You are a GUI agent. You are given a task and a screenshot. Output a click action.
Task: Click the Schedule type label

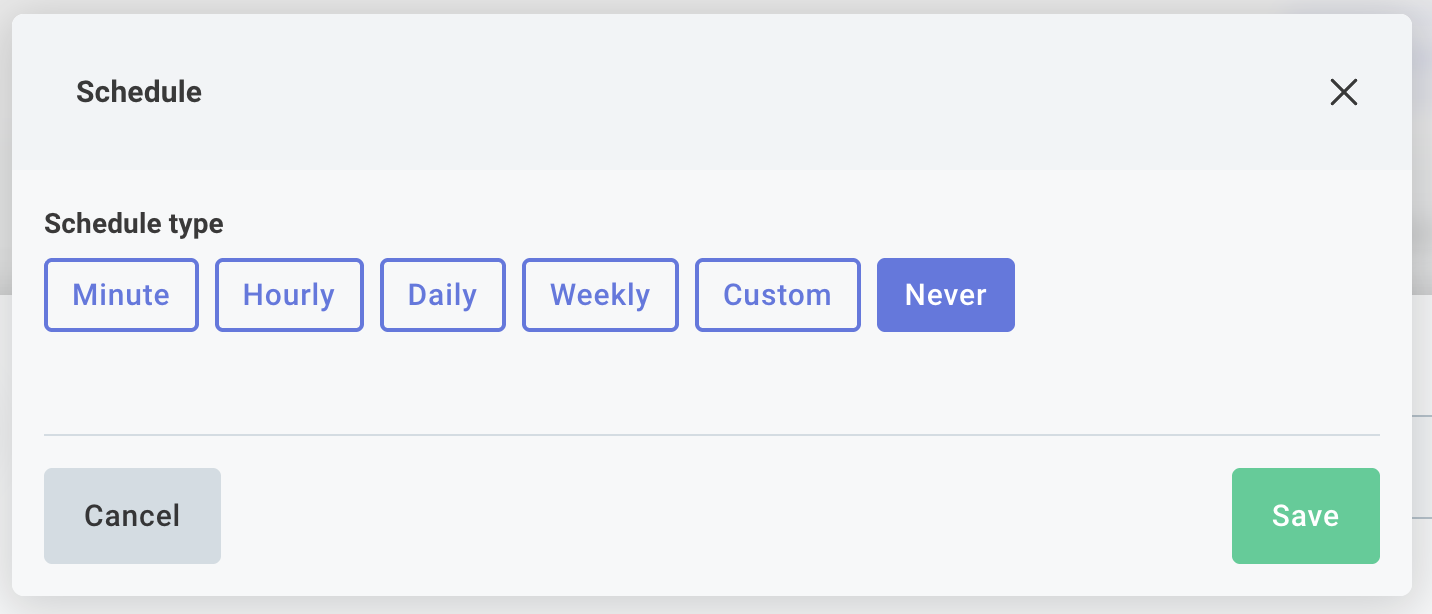click(133, 223)
